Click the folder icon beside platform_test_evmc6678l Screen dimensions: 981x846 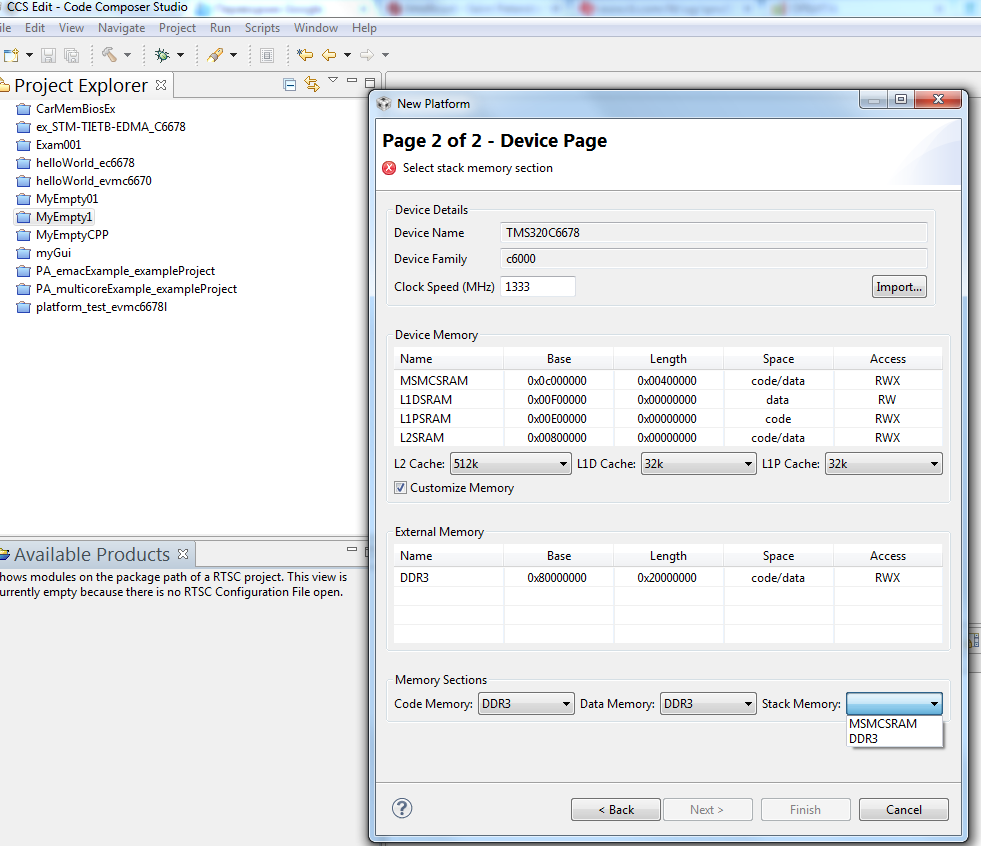[24, 307]
